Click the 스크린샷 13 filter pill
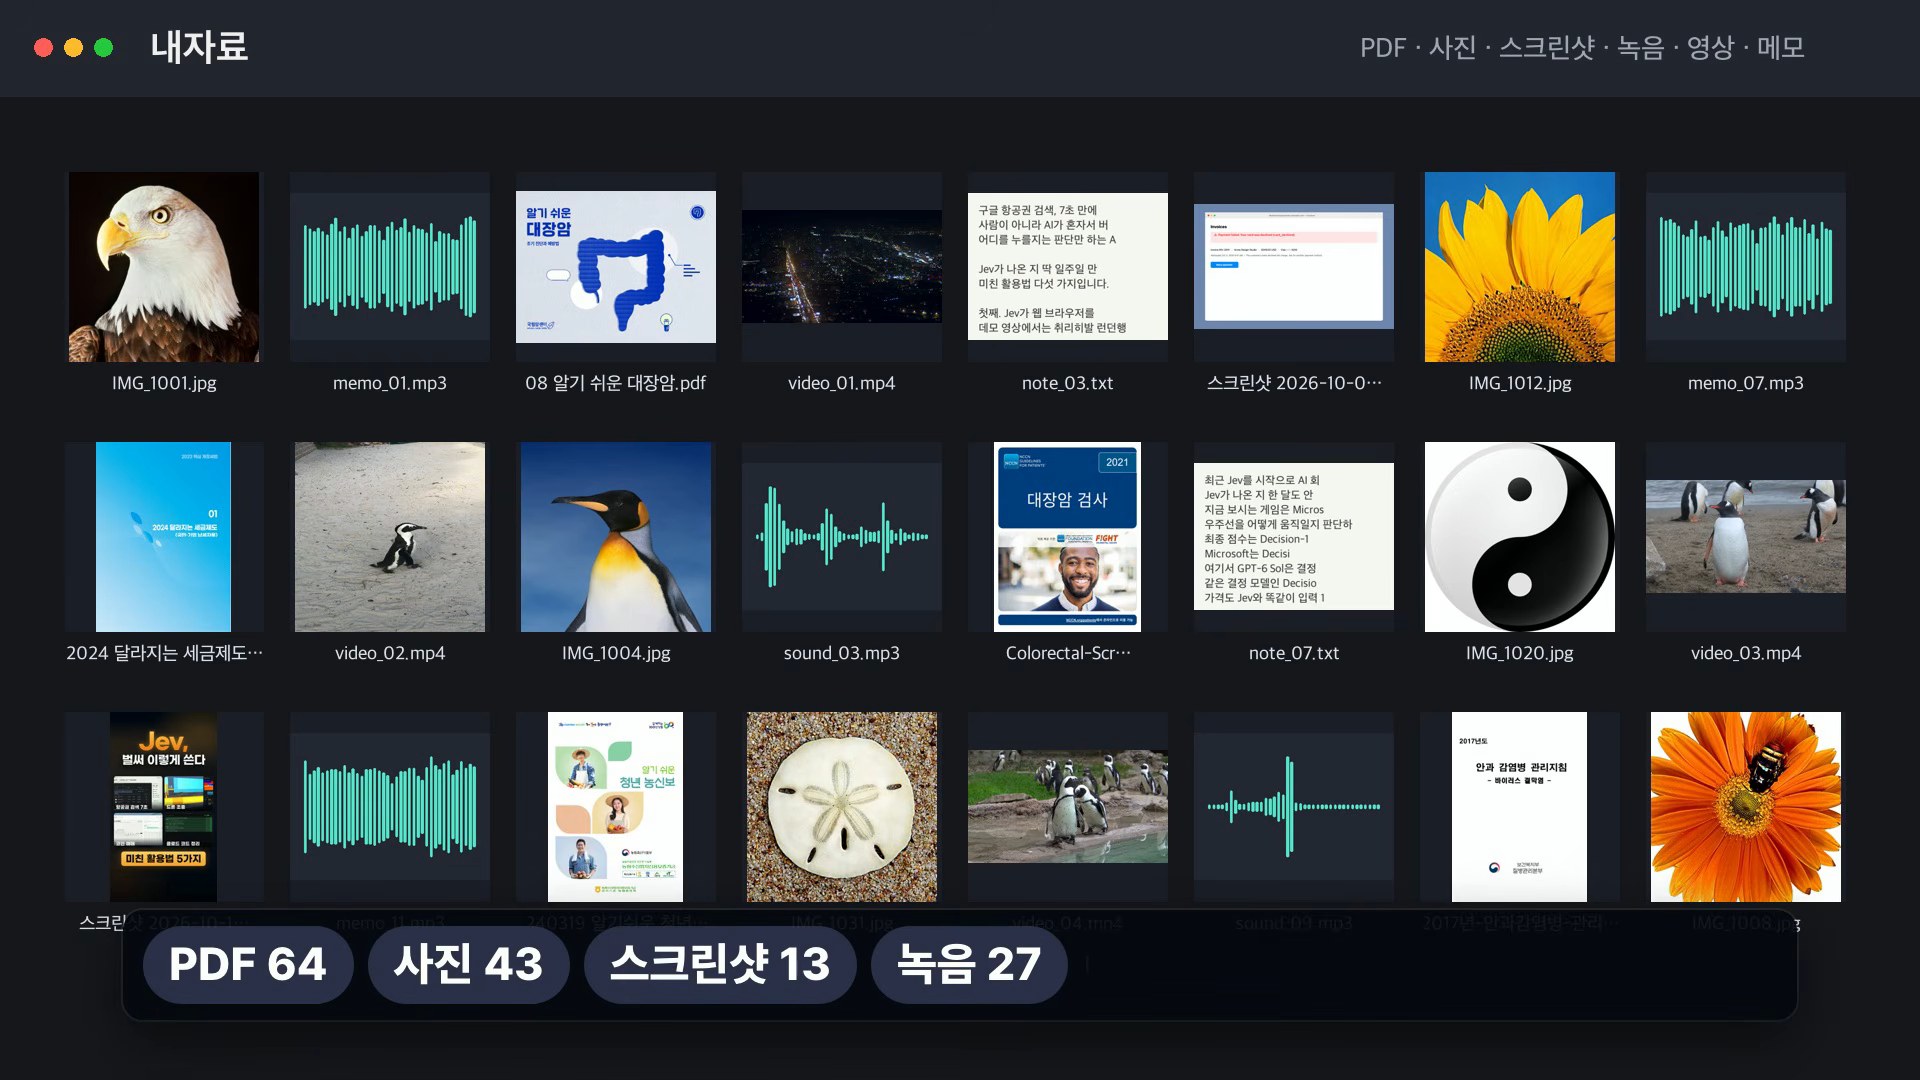Screen dimensions: 1920x1080 tap(720, 965)
